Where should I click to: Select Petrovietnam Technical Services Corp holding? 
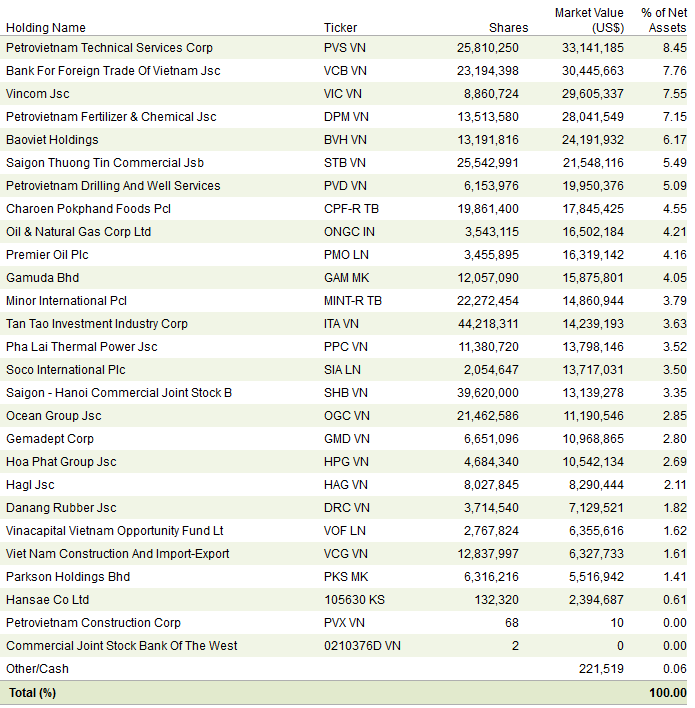109,48
